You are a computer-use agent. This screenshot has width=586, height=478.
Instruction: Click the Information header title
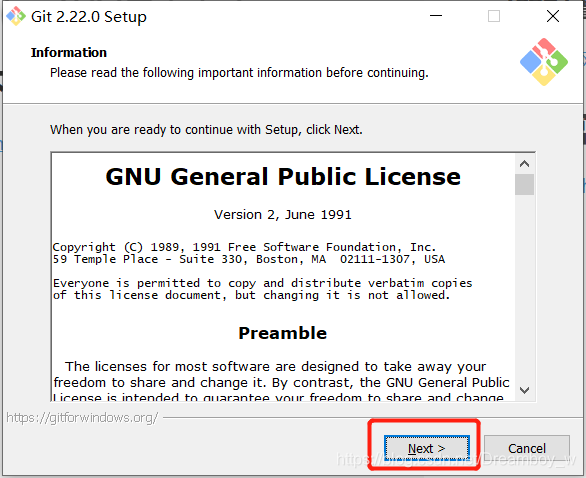pos(69,52)
